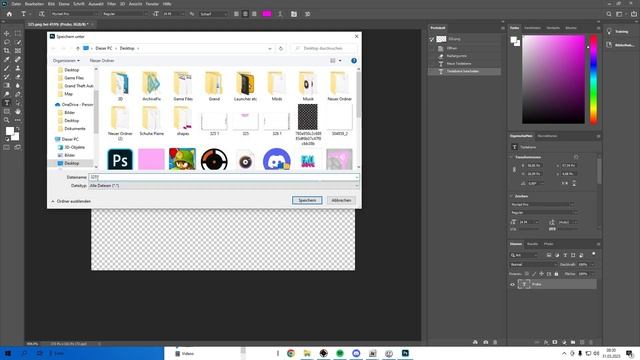
Task: Open the Datei menu
Action: click(x=16, y=4)
